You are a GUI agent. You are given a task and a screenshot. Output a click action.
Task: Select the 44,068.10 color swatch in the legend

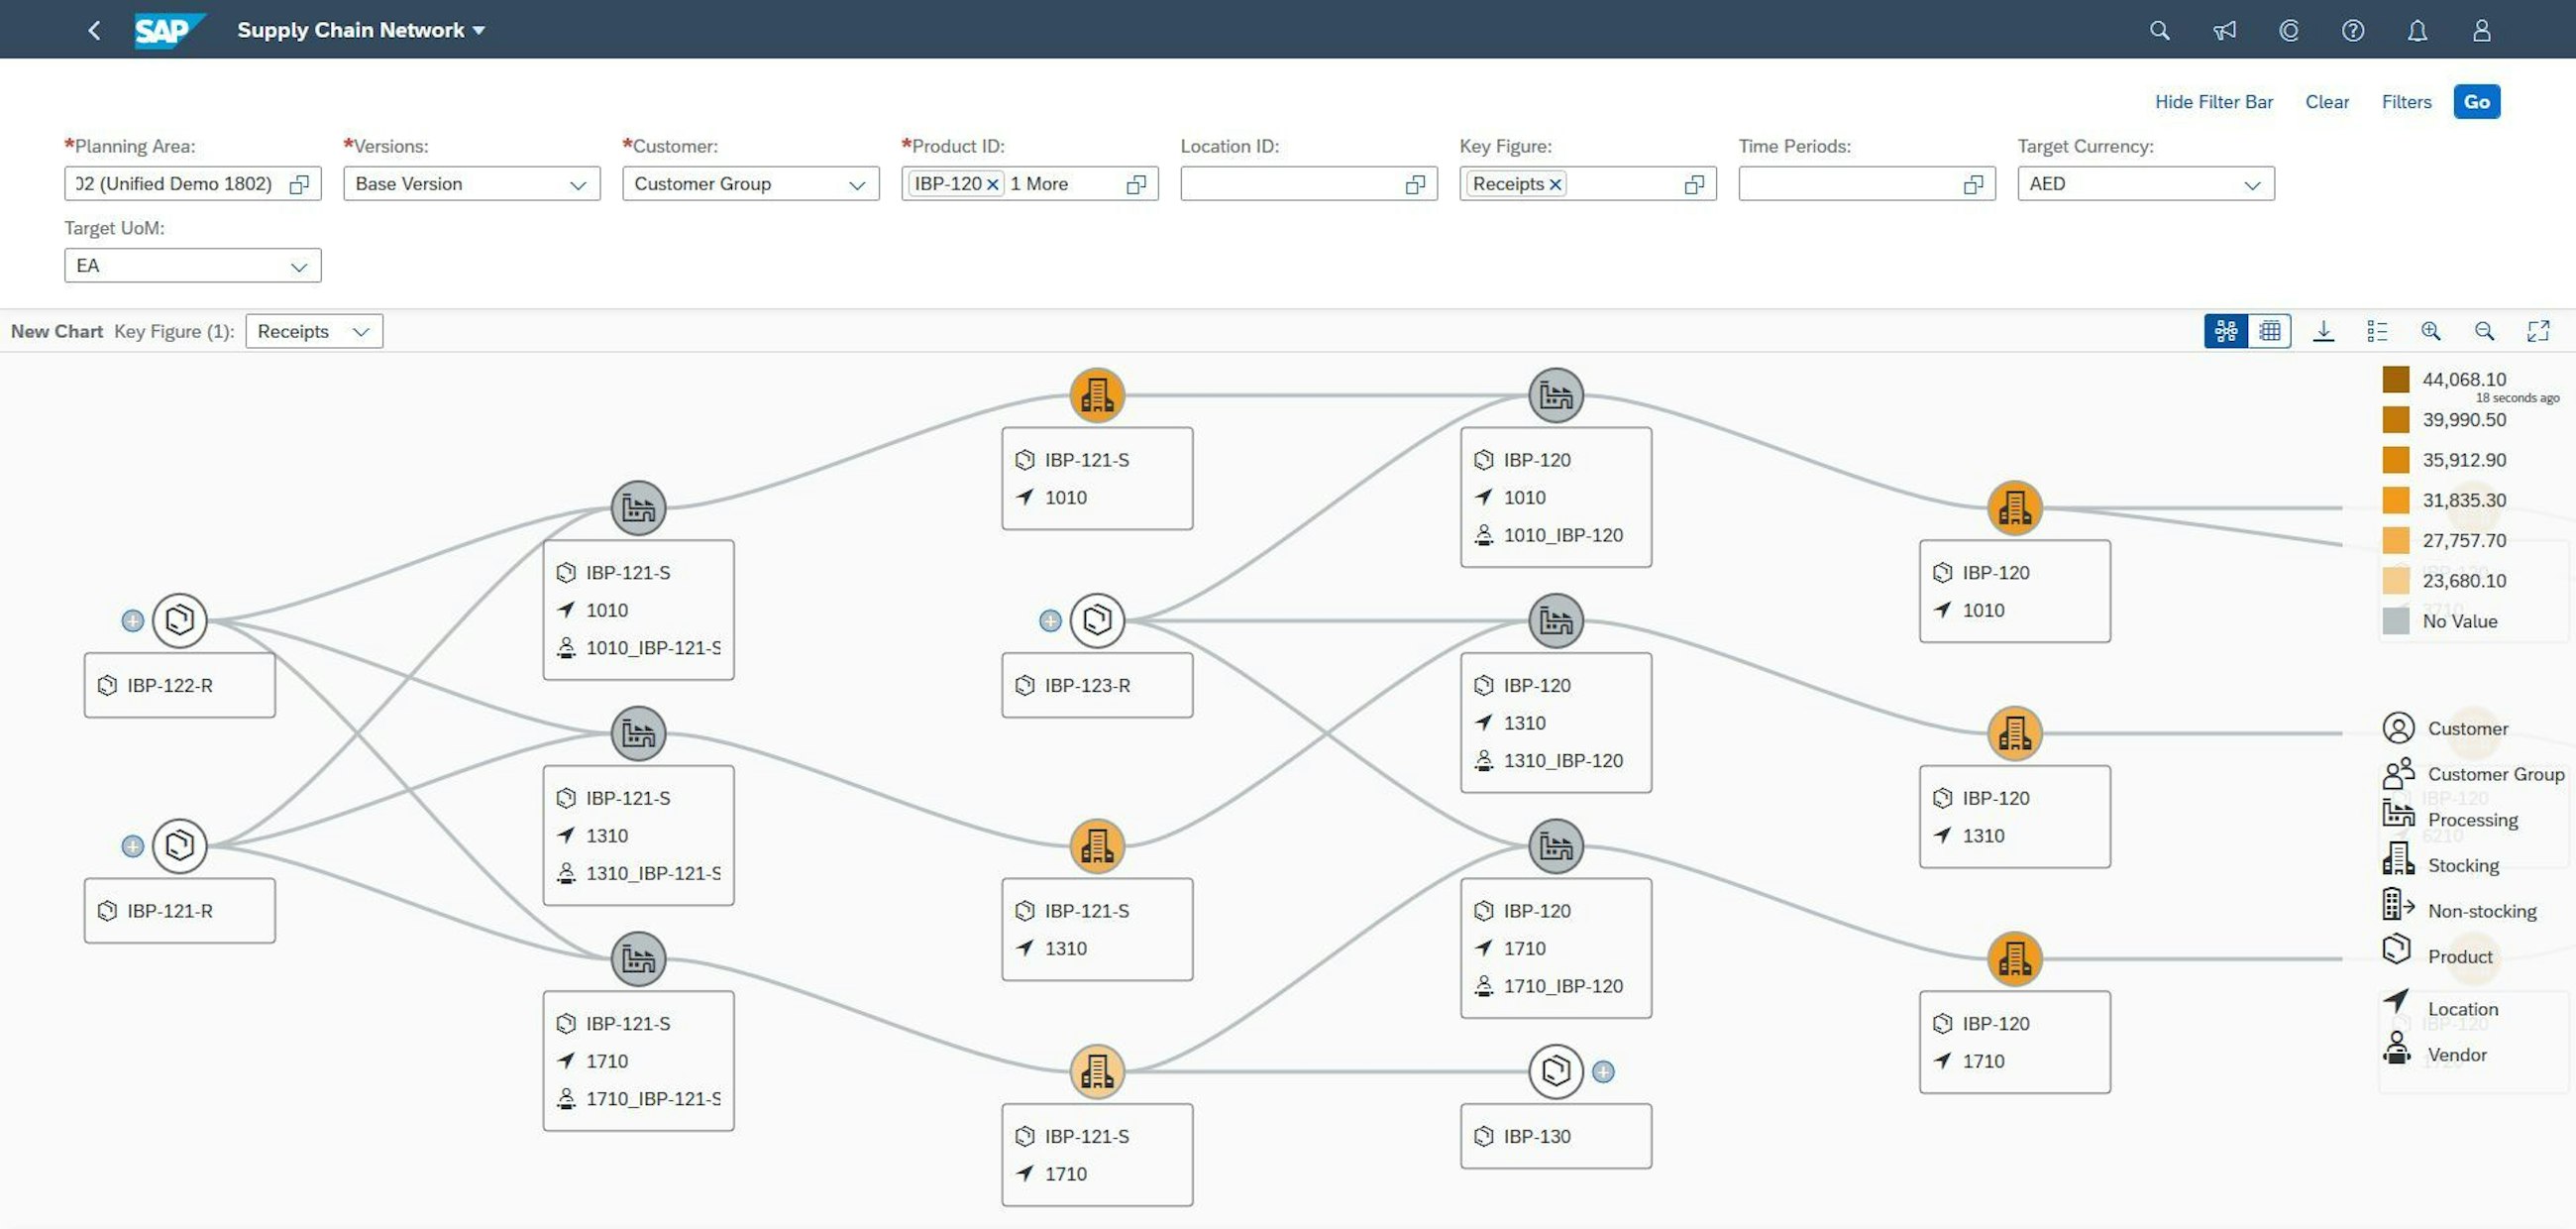click(x=2396, y=380)
